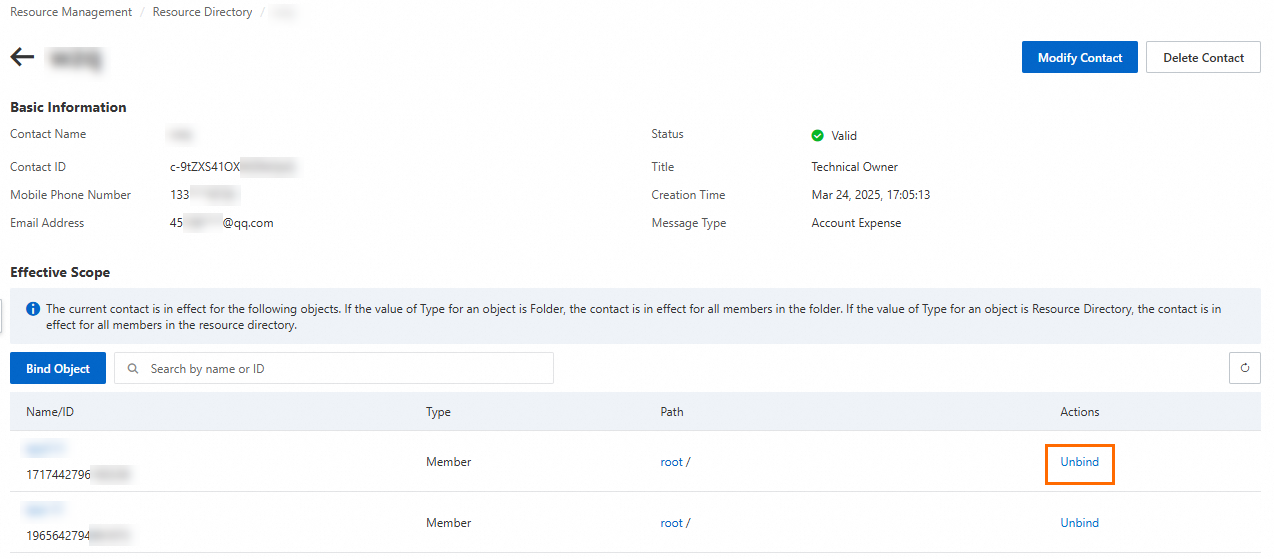Click the Message Type label

689,223
